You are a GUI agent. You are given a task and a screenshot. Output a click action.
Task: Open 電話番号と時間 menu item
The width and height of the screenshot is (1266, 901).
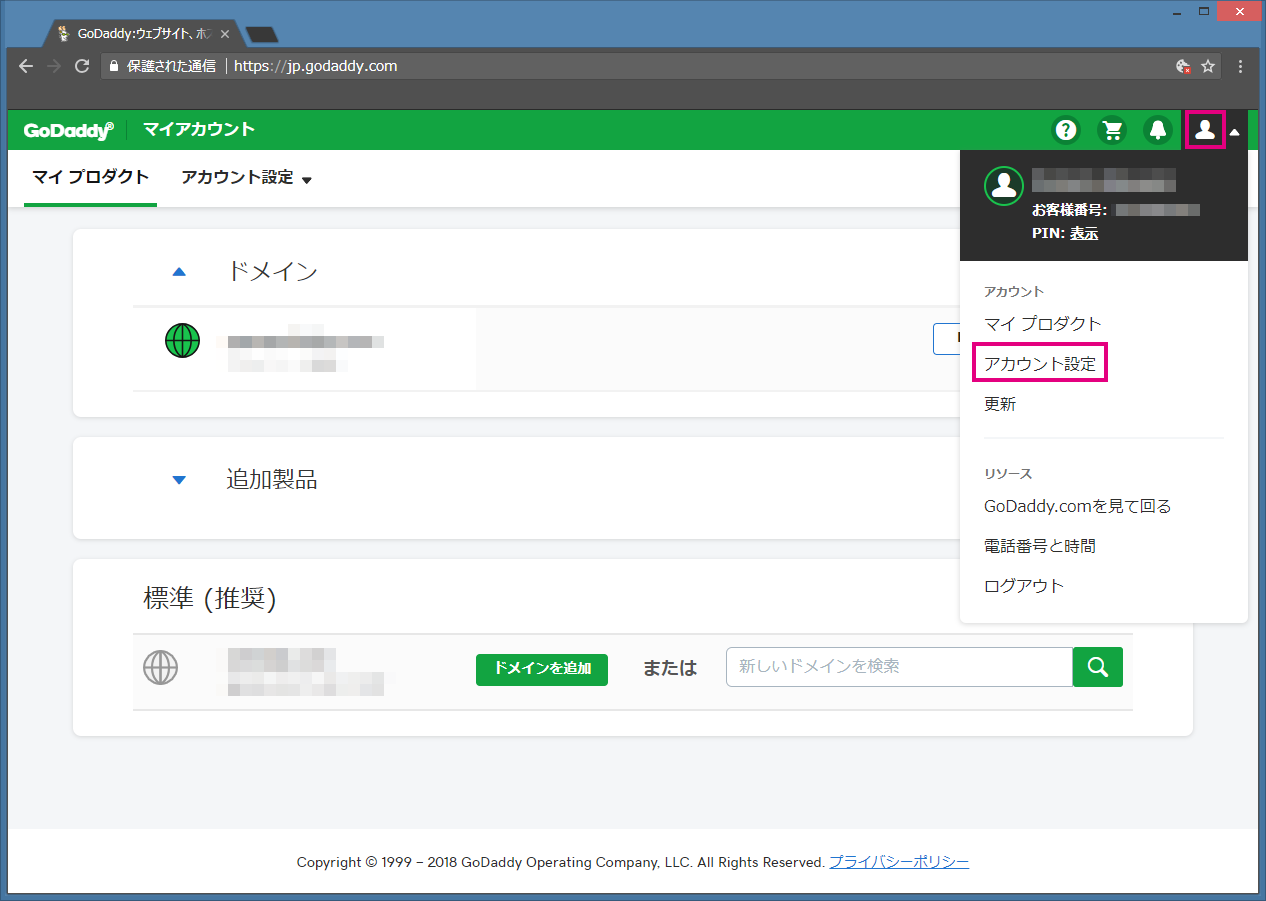tap(1040, 546)
